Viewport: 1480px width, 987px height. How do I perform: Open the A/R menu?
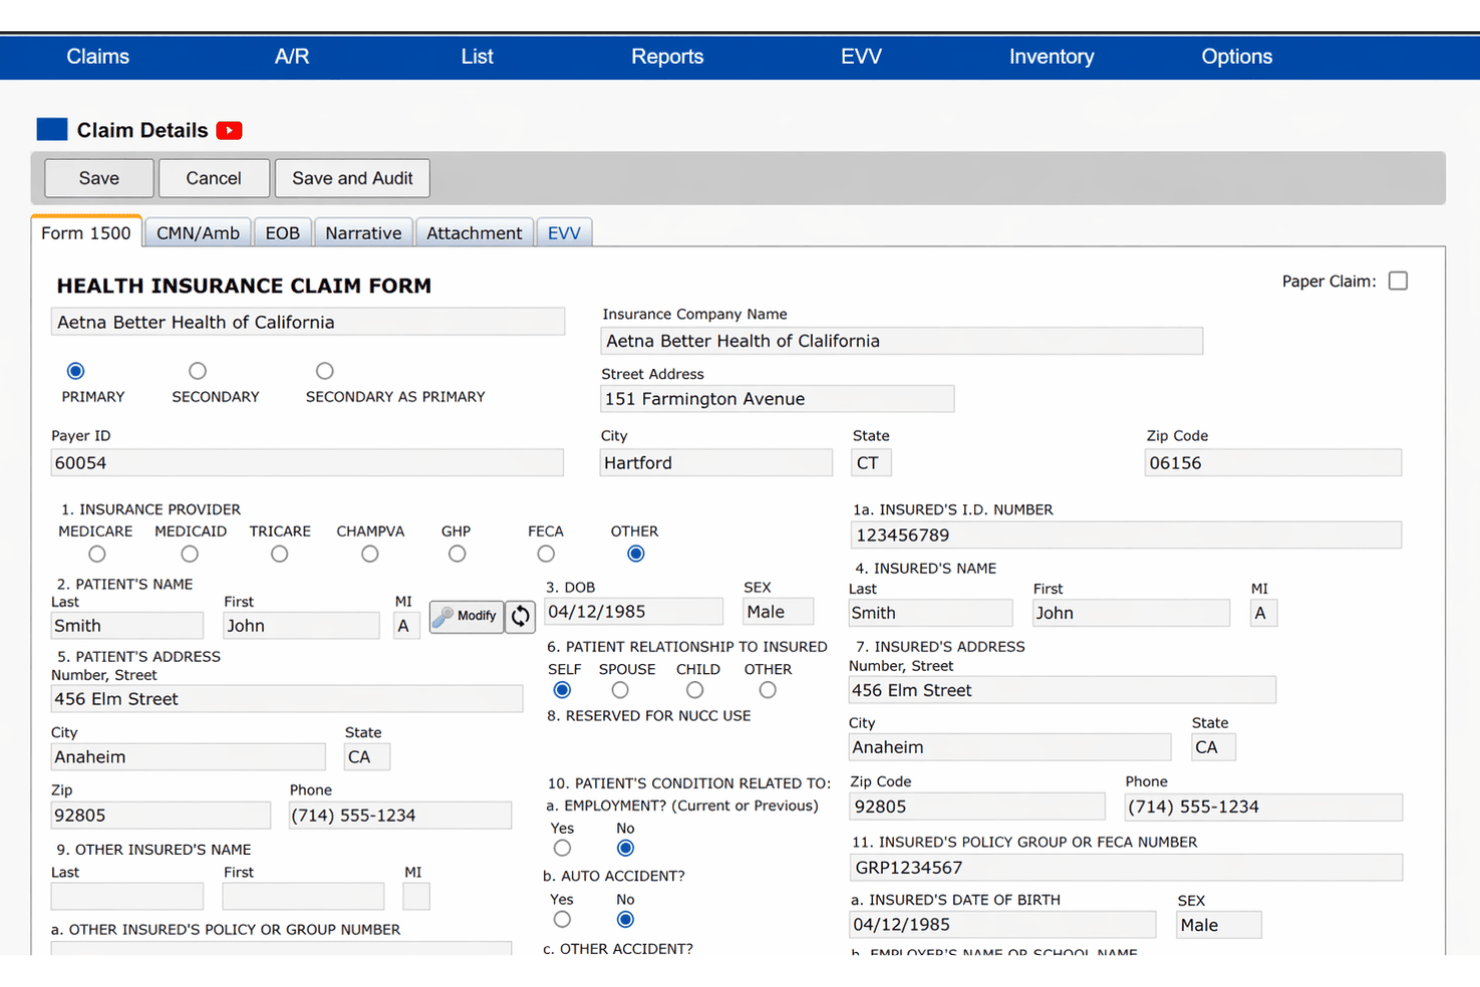coord(292,57)
